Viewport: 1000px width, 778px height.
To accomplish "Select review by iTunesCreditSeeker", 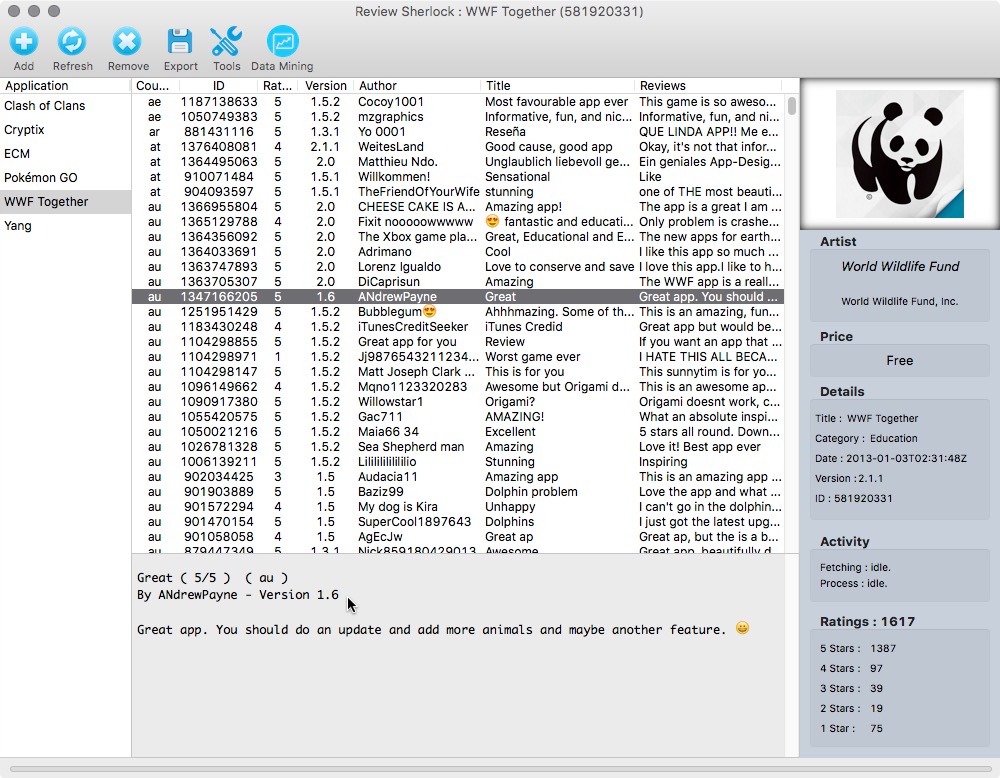I will (x=458, y=327).
